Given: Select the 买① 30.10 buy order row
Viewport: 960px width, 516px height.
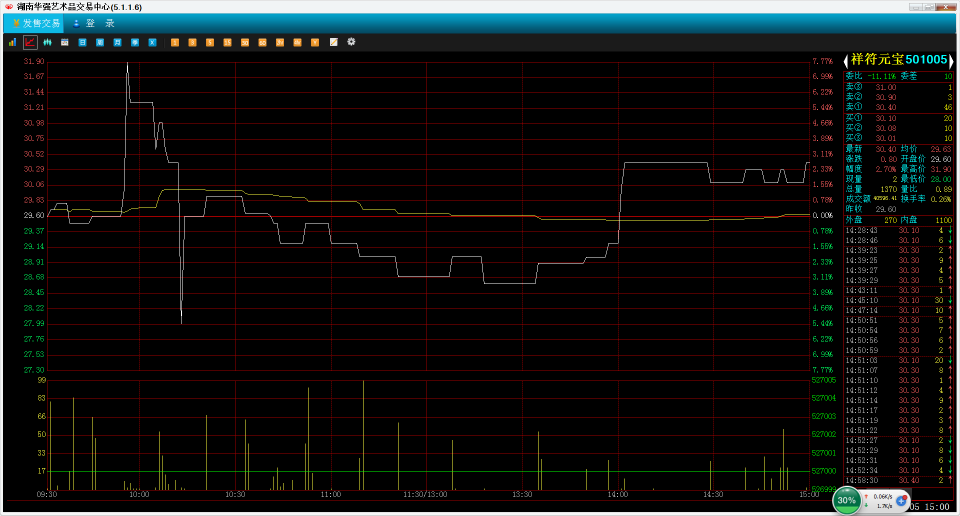Looking at the screenshot, I should click(x=899, y=118).
